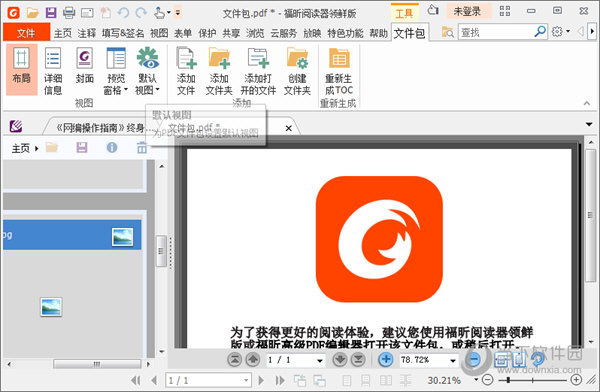Click the 未登录 login button
Screen dimensions: 600x392
pos(467,11)
